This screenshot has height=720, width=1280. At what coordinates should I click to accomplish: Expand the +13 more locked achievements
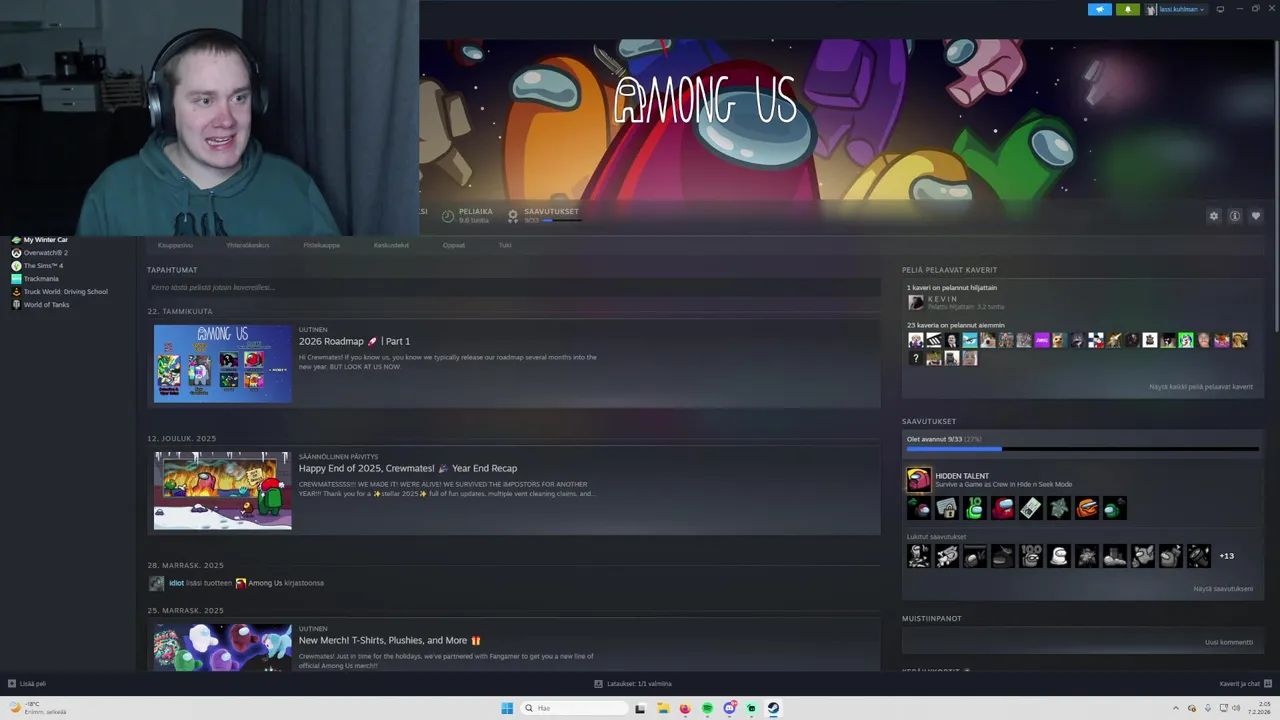pyautogui.click(x=1226, y=556)
